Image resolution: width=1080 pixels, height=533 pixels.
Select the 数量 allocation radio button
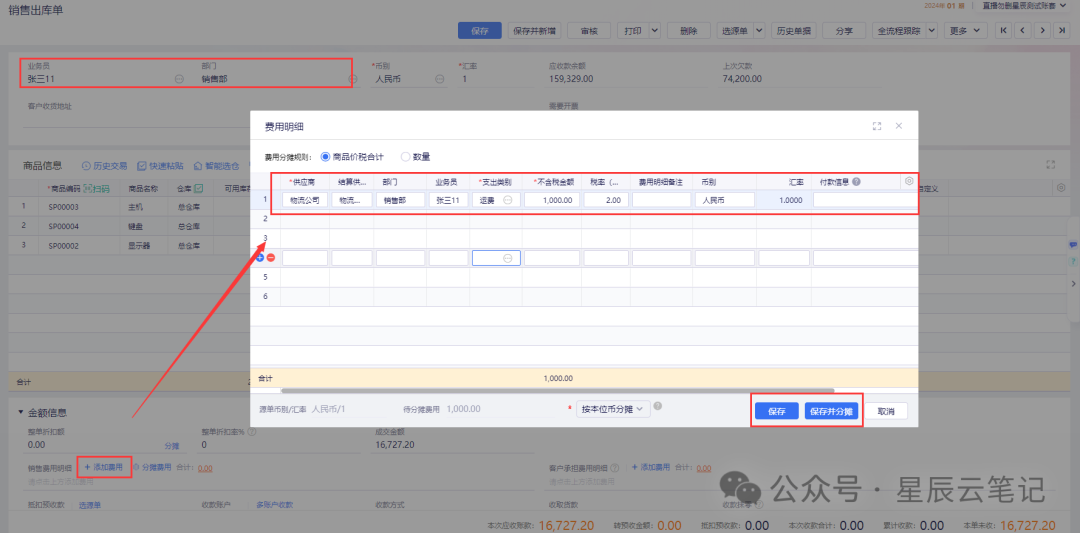coord(405,156)
